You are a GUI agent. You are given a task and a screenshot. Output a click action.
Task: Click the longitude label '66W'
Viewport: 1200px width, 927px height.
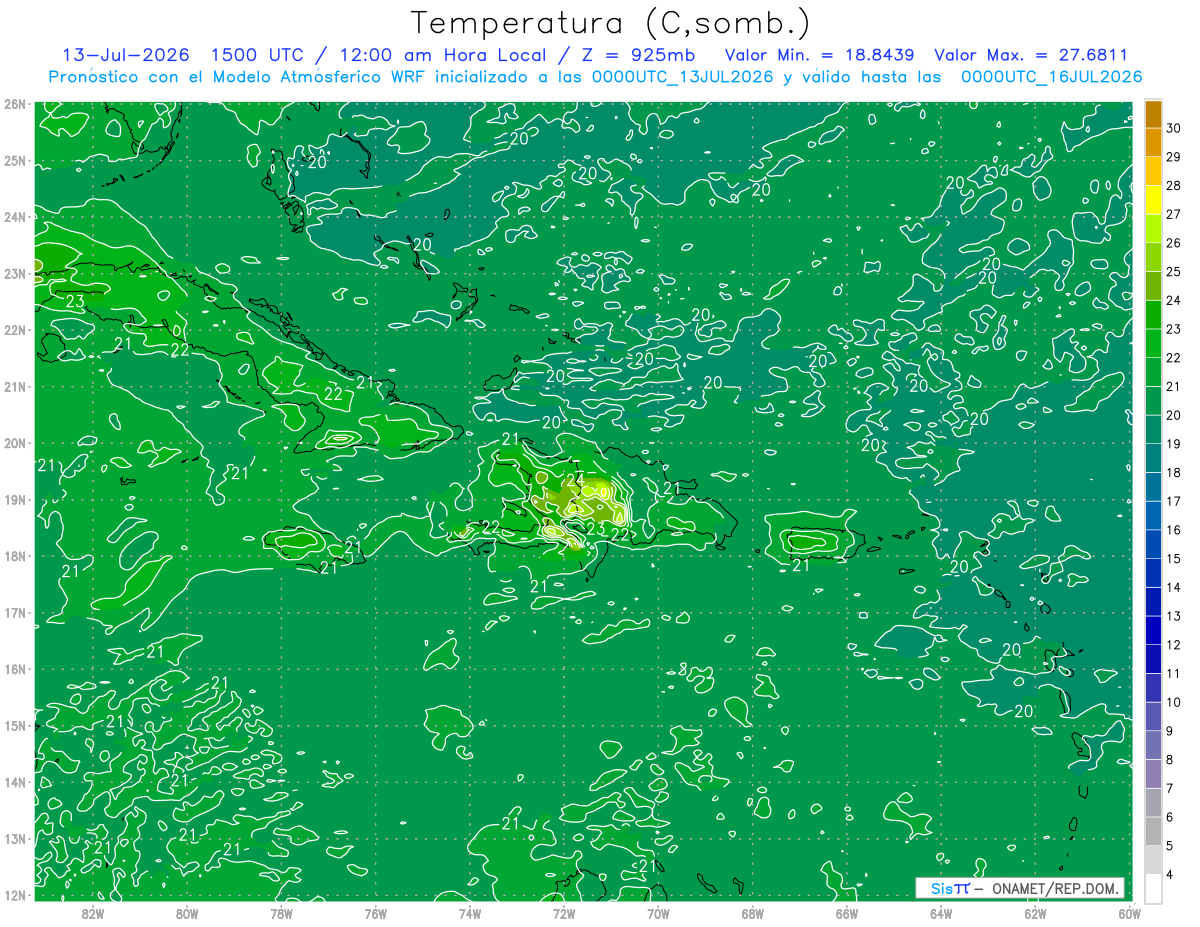[847, 913]
